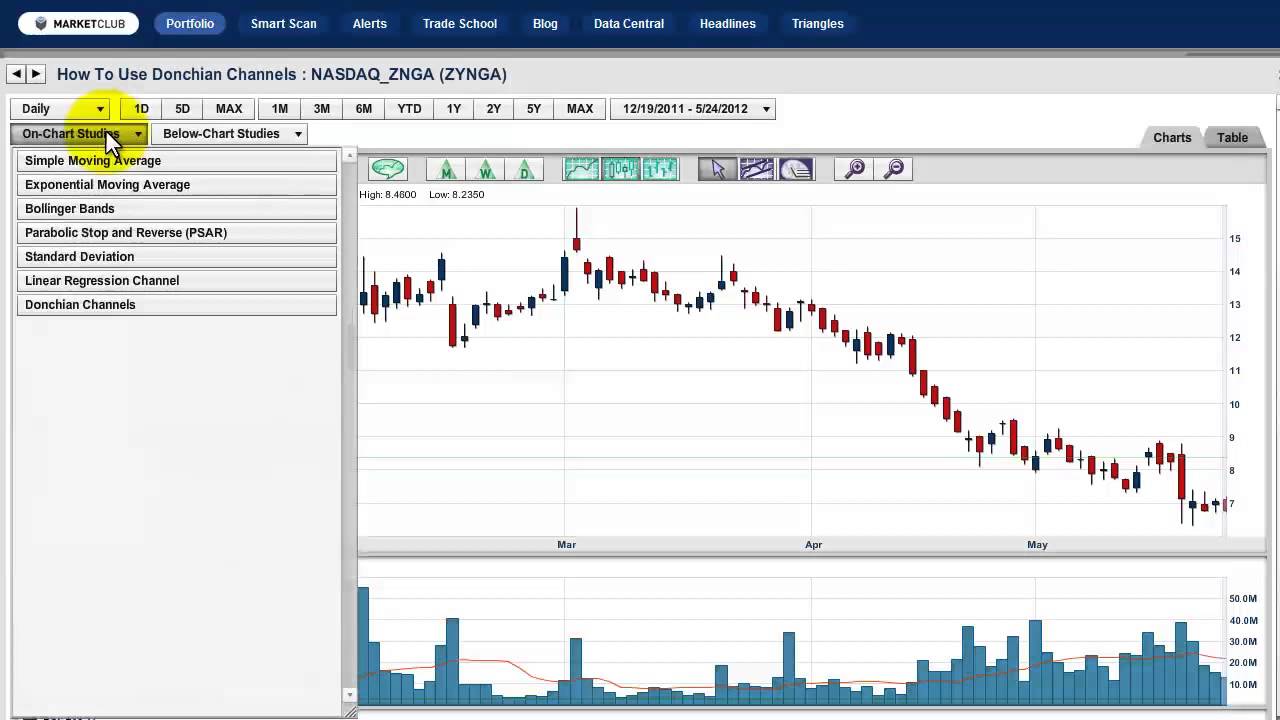The image size is (1280, 720).
Task: Click the High: 8.4600 readout
Action: [388, 195]
